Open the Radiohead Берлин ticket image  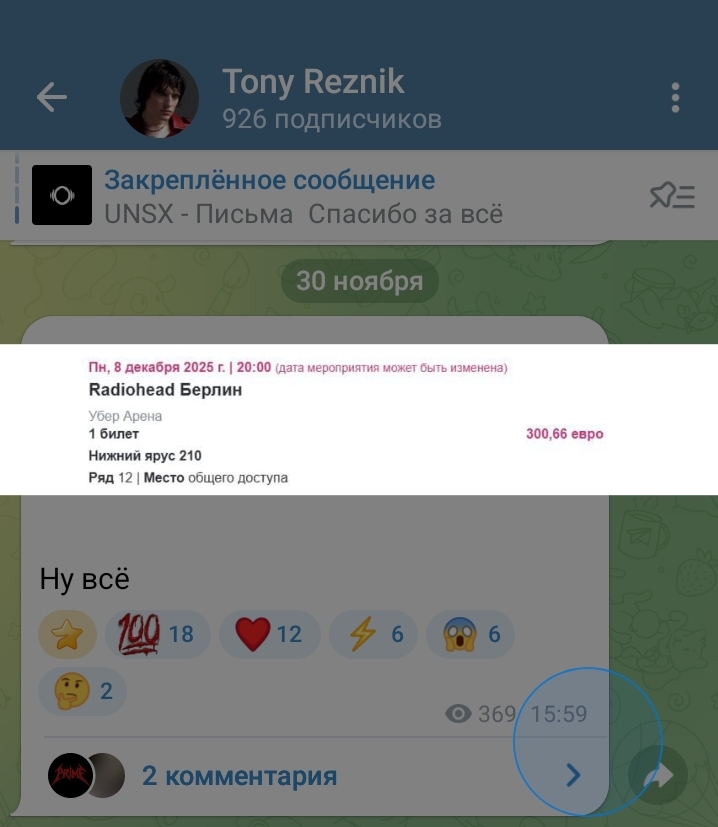(359, 419)
